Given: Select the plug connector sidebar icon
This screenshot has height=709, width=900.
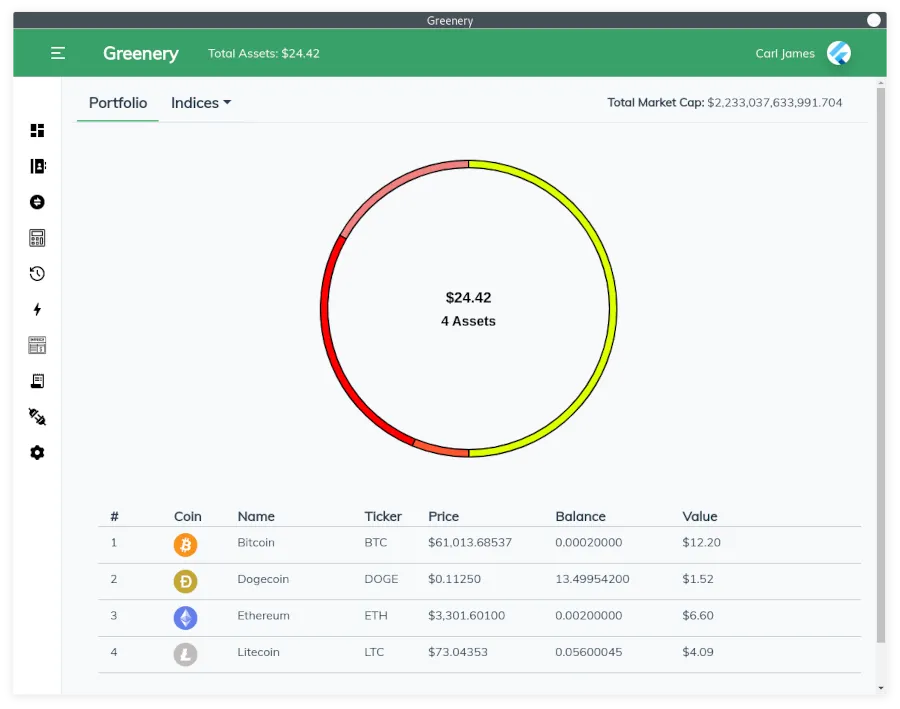Looking at the screenshot, I should pos(37,417).
